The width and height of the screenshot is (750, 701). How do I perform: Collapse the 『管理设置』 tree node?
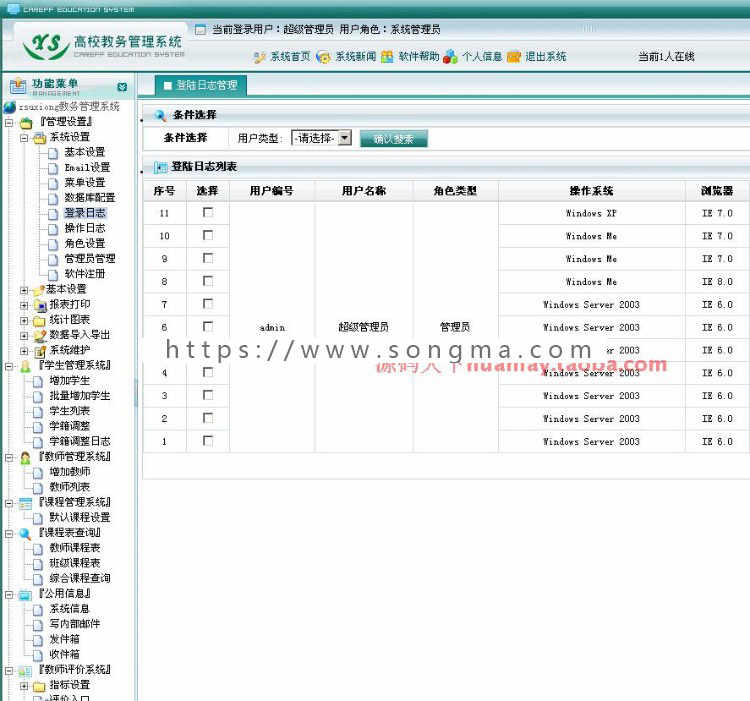9,123
